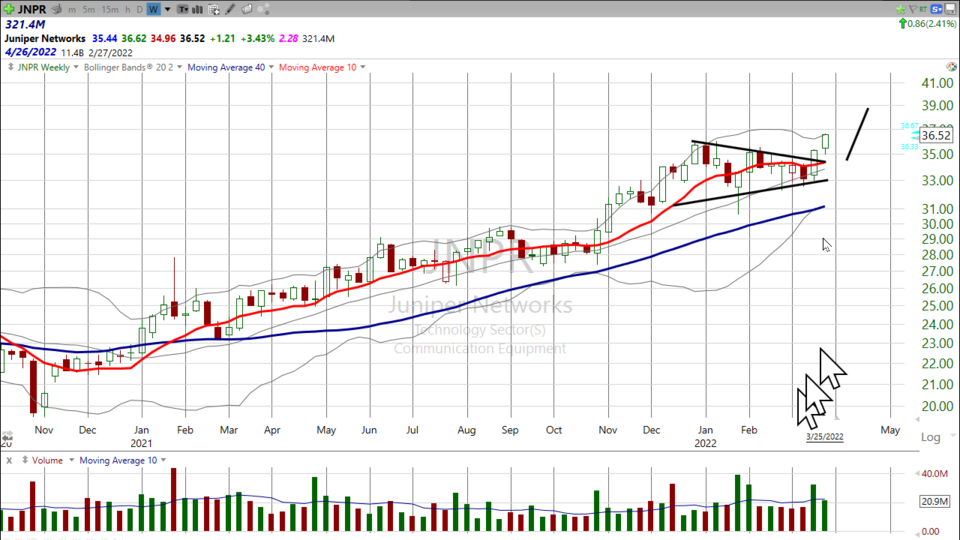Image resolution: width=960 pixels, height=540 pixels.
Task: Click the up/down arrows beside Volume
Action: pos(24,460)
